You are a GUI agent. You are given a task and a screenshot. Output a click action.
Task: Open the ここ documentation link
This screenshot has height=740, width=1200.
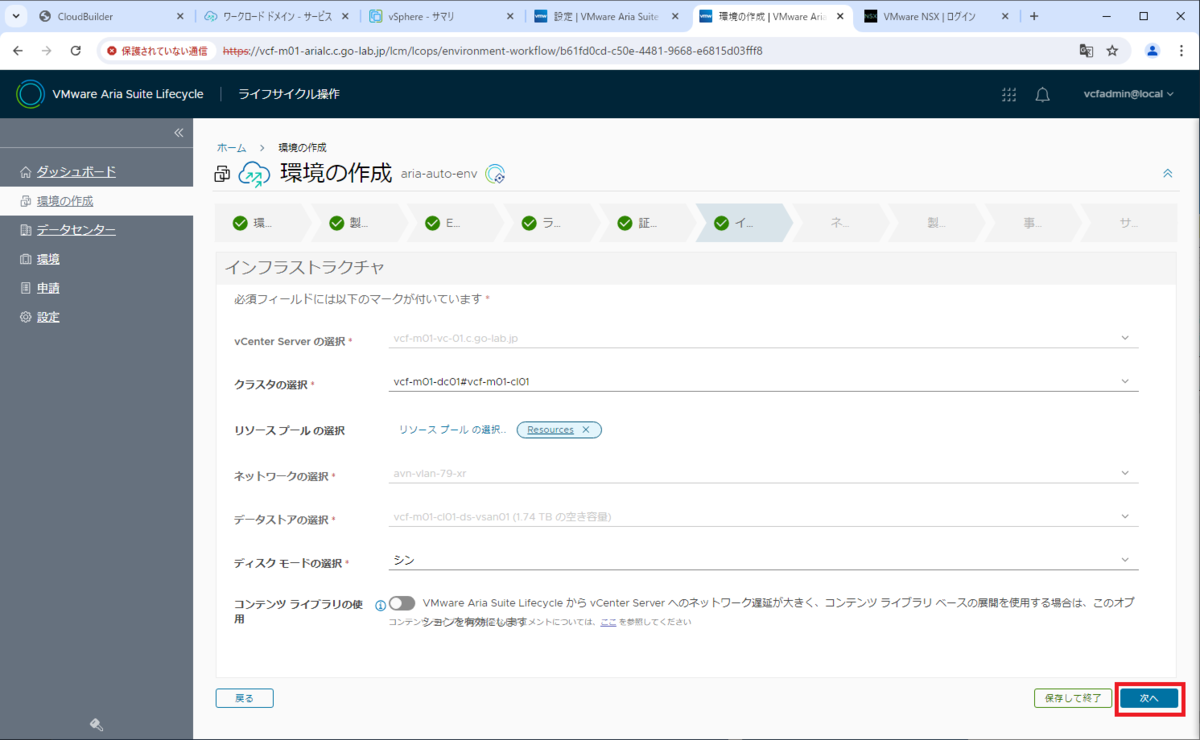point(608,622)
